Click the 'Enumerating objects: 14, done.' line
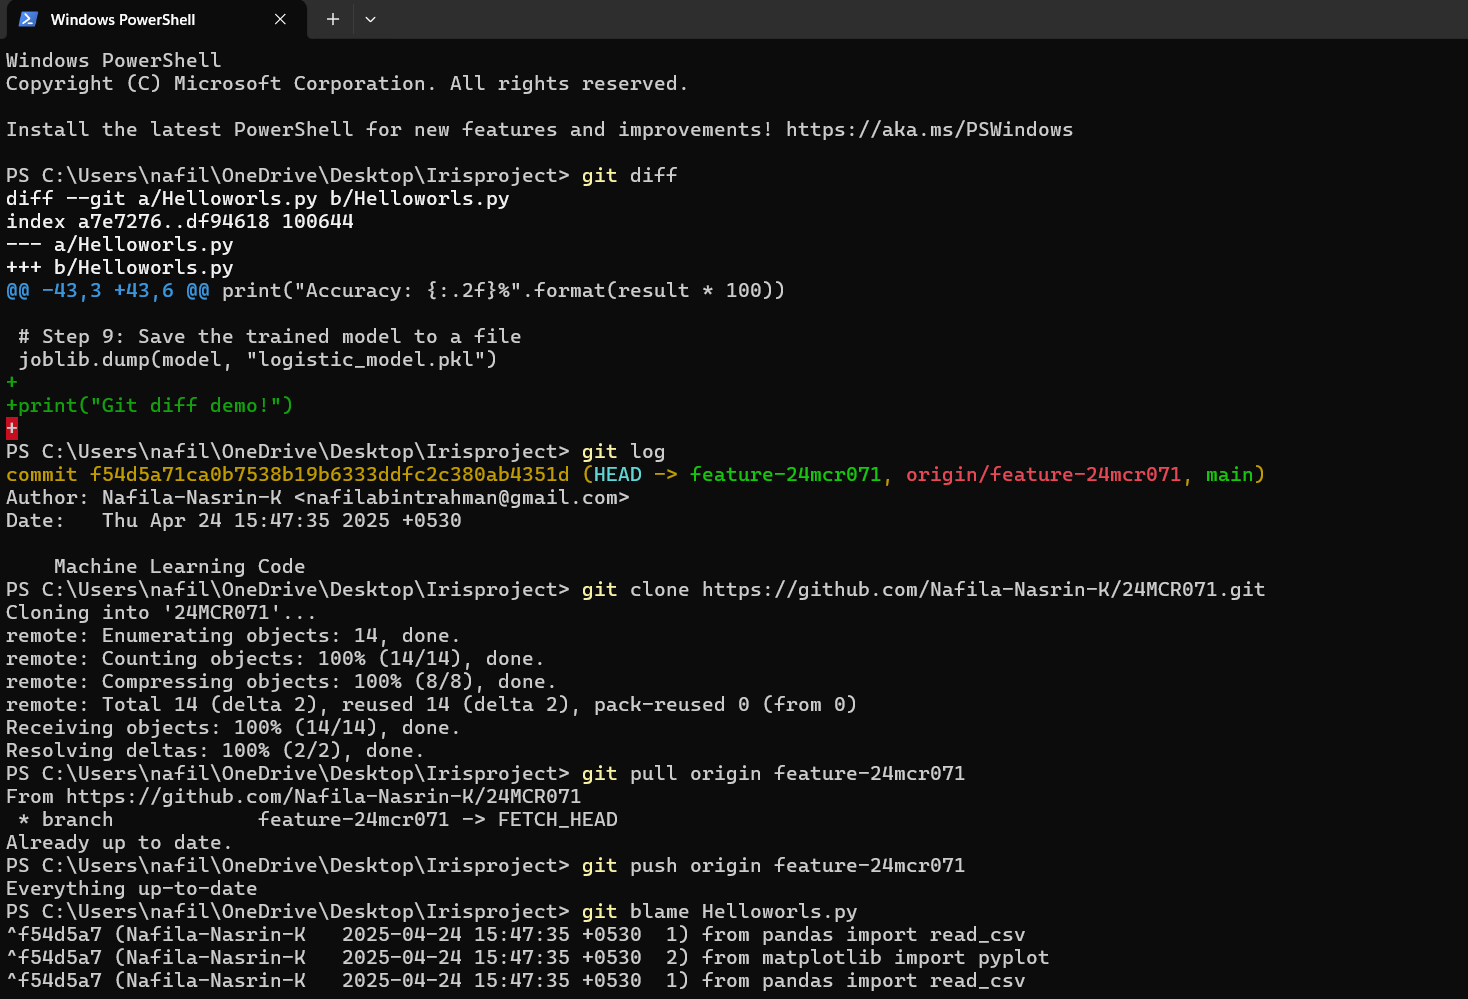1468x999 pixels. (x=233, y=636)
